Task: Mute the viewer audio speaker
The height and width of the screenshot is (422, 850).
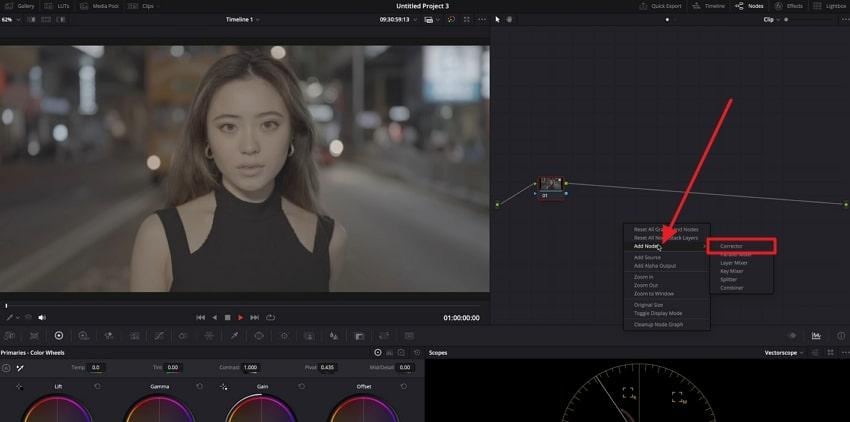Action: 42,317
